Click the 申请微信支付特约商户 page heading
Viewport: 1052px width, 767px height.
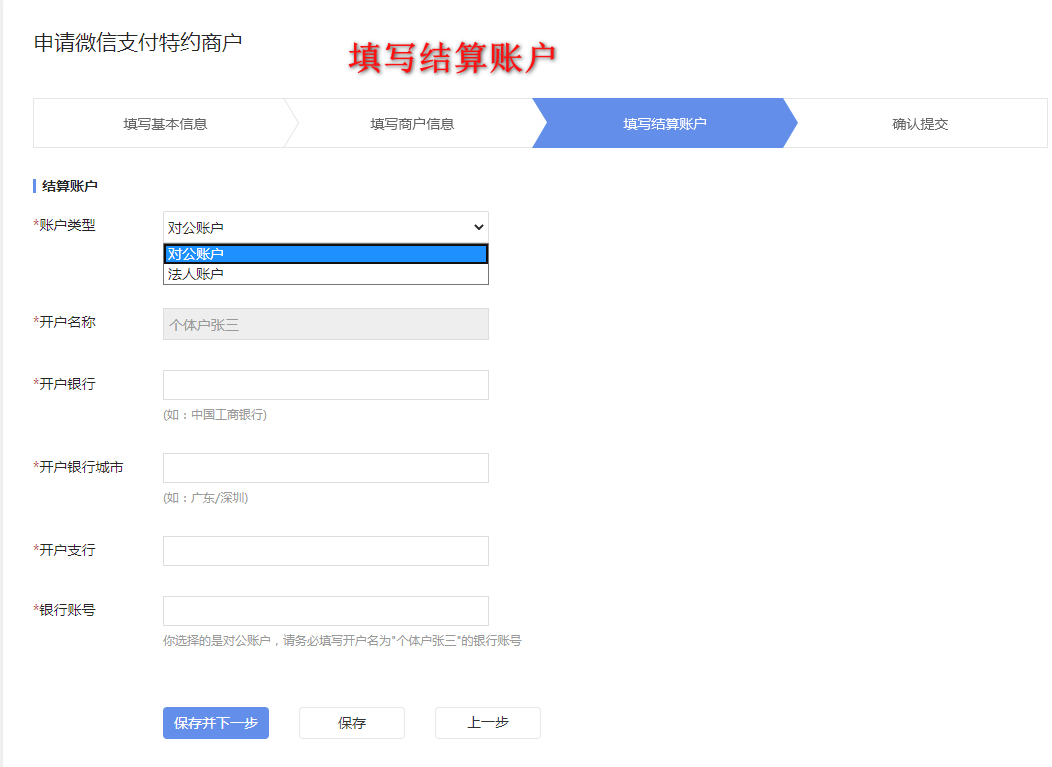pos(138,42)
